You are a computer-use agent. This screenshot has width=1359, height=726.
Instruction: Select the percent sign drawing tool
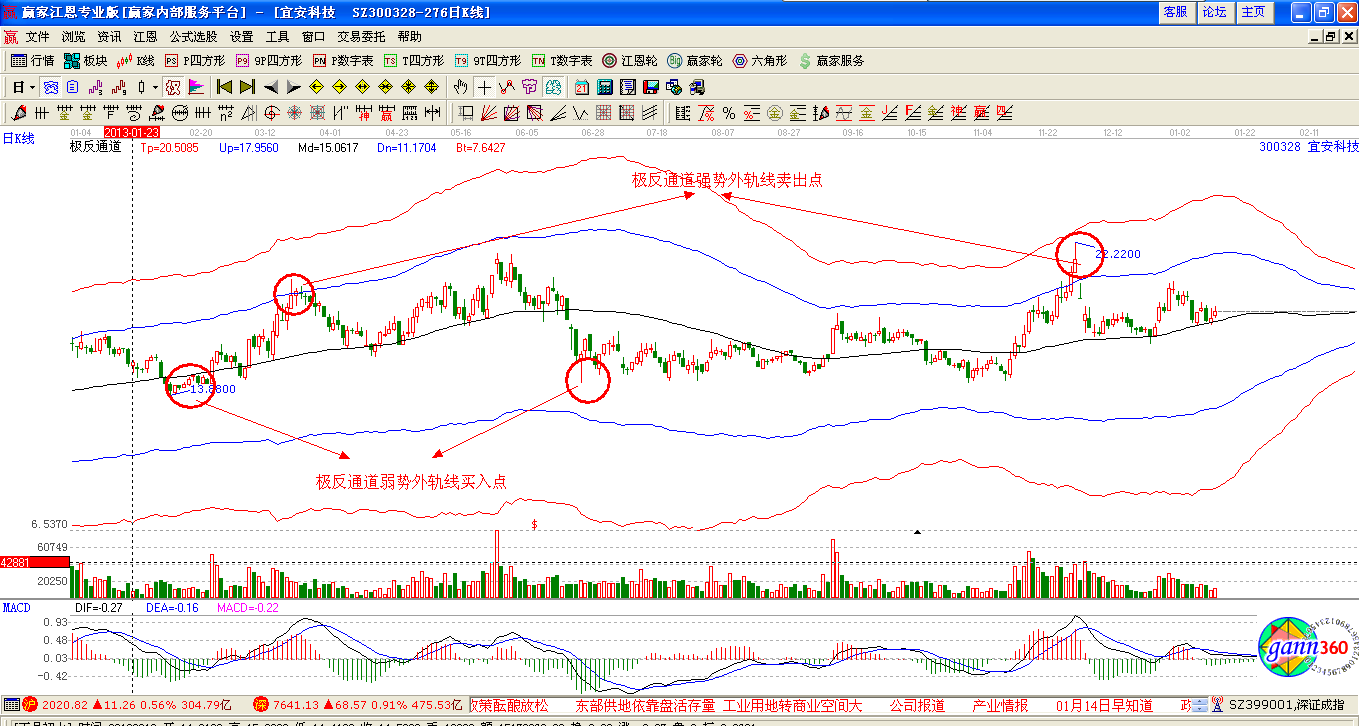(728, 112)
